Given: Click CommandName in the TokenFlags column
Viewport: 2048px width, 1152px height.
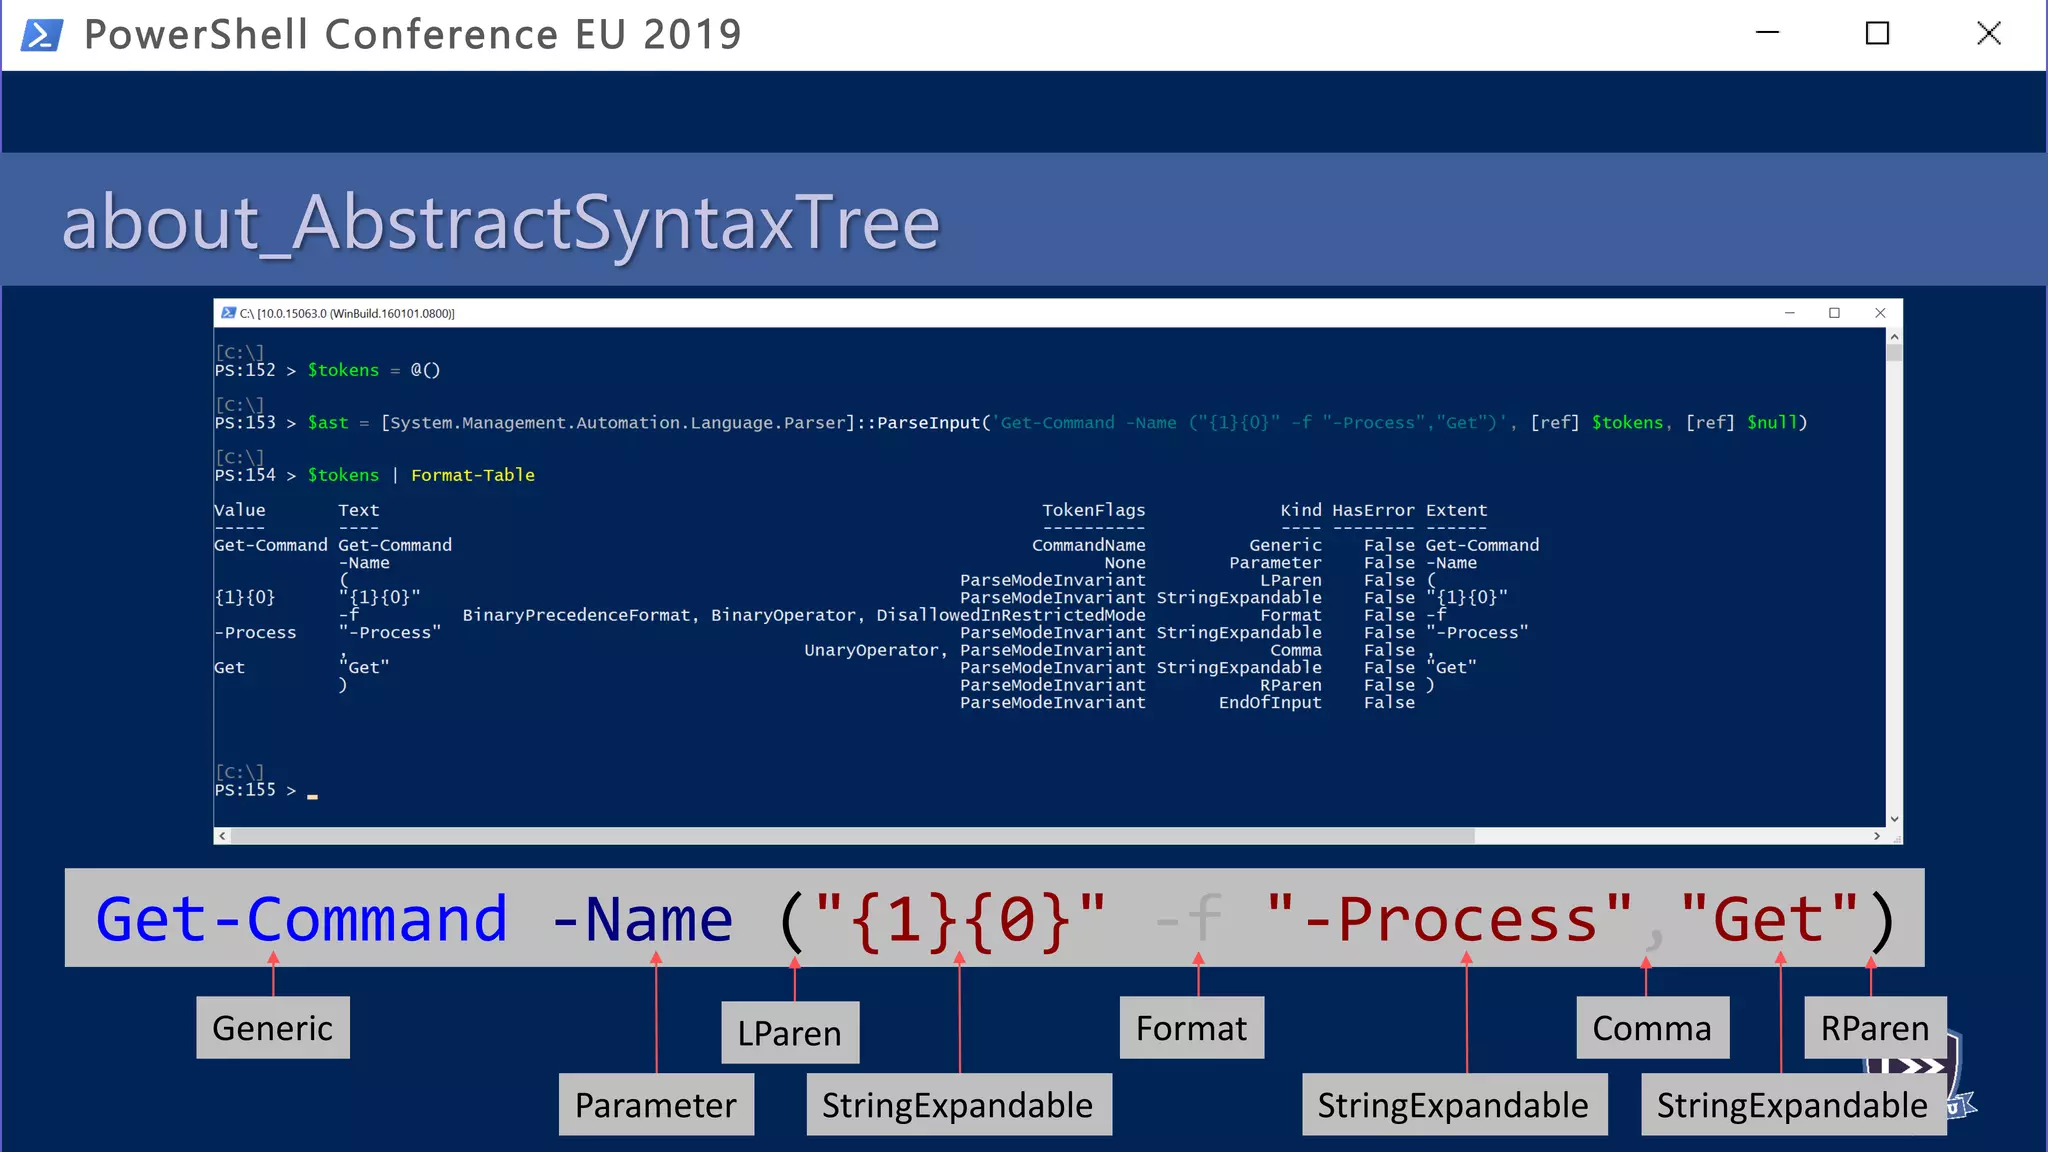Looking at the screenshot, I should pos(1089,545).
